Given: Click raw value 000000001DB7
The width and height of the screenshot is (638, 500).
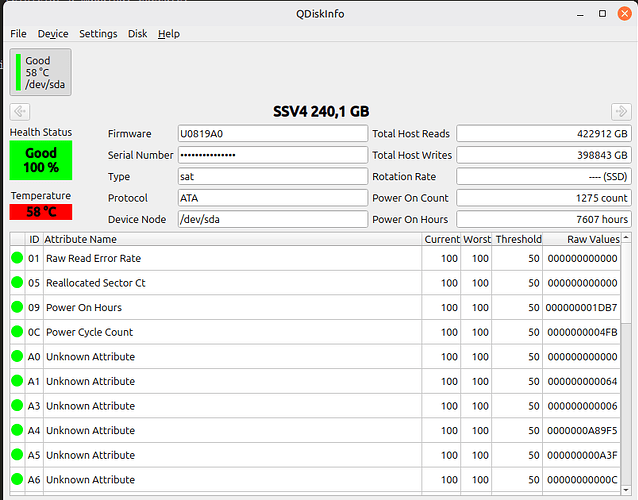Looking at the screenshot, I should 581,308.
